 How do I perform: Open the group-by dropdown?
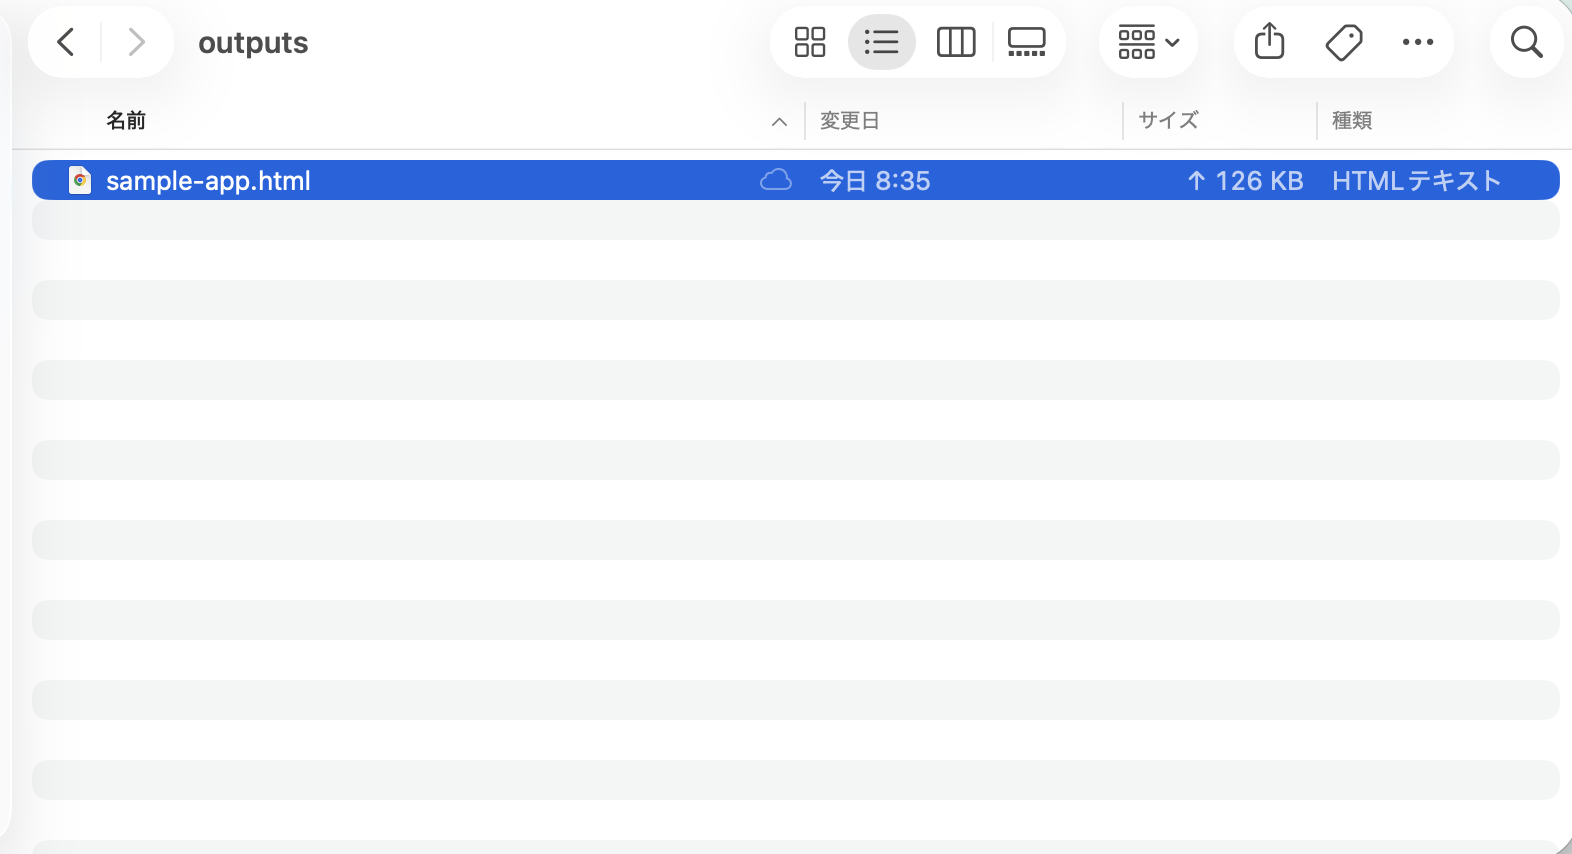(x=1149, y=42)
